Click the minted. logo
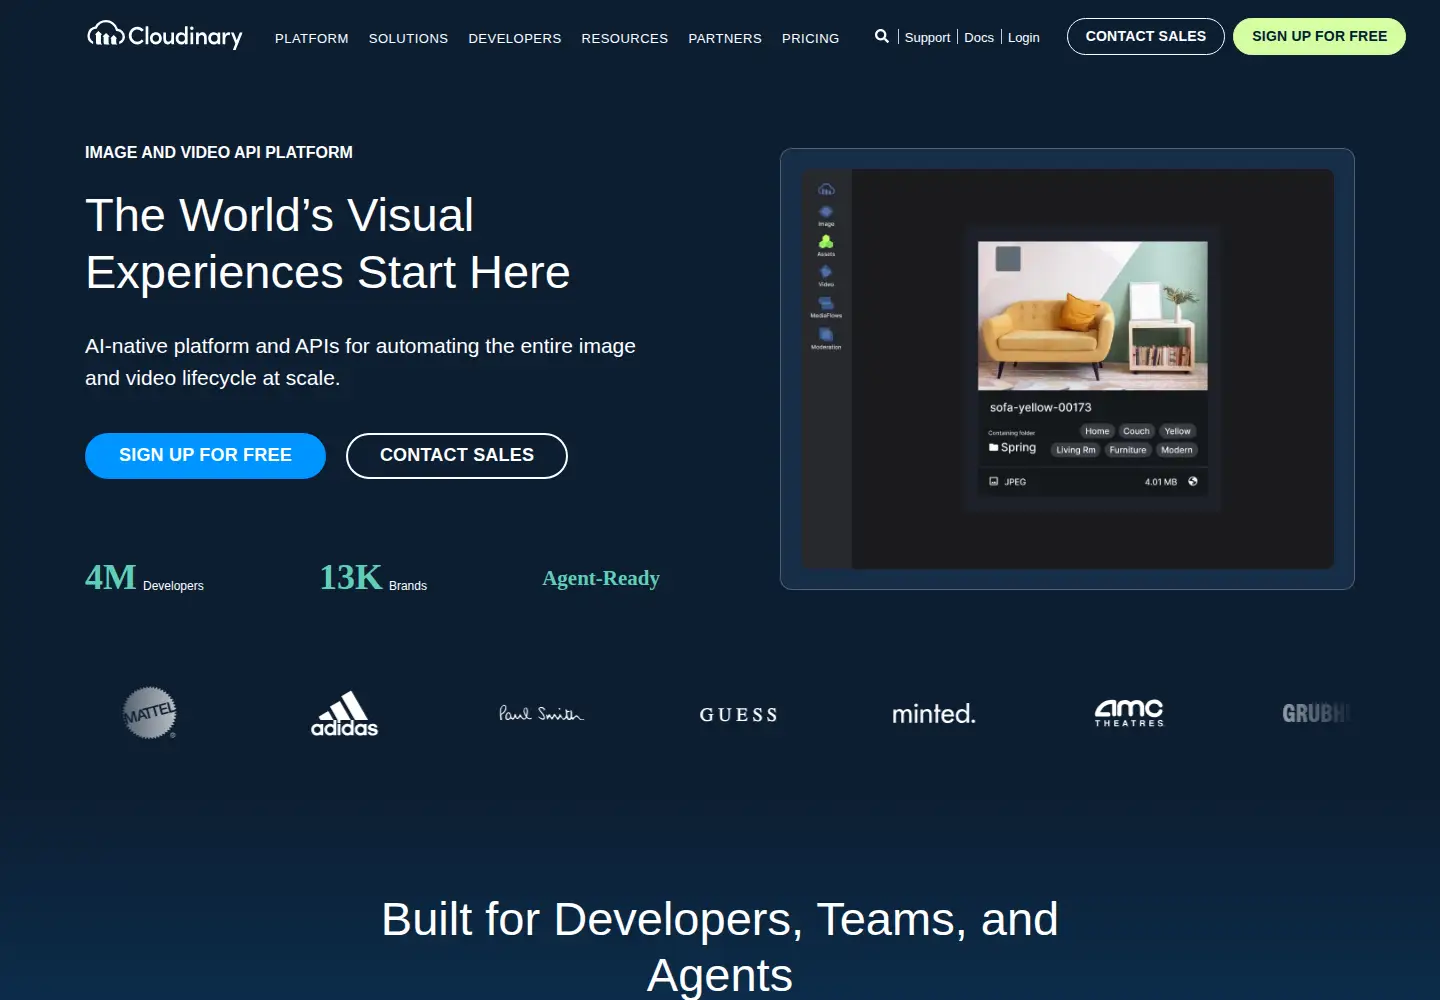Viewport: 1440px width, 1000px height. tap(934, 713)
